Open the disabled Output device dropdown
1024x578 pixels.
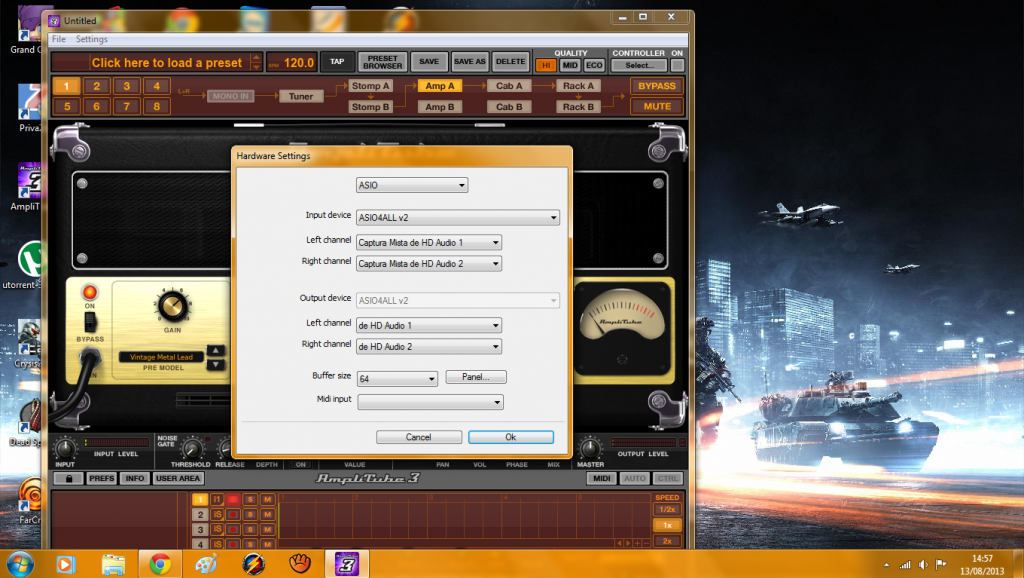[x=458, y=300]
